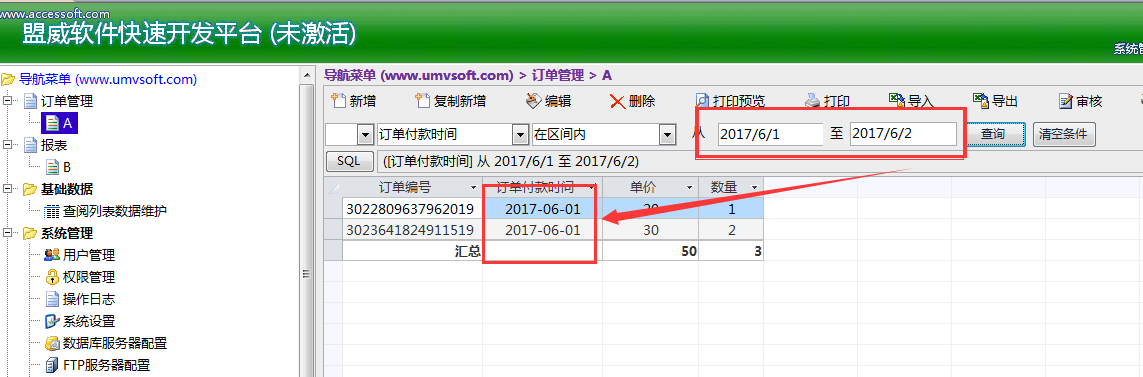The height and width of the screenshot is (377, 1143).
Task: Select report B in the tree
Action: coord(66,167)
